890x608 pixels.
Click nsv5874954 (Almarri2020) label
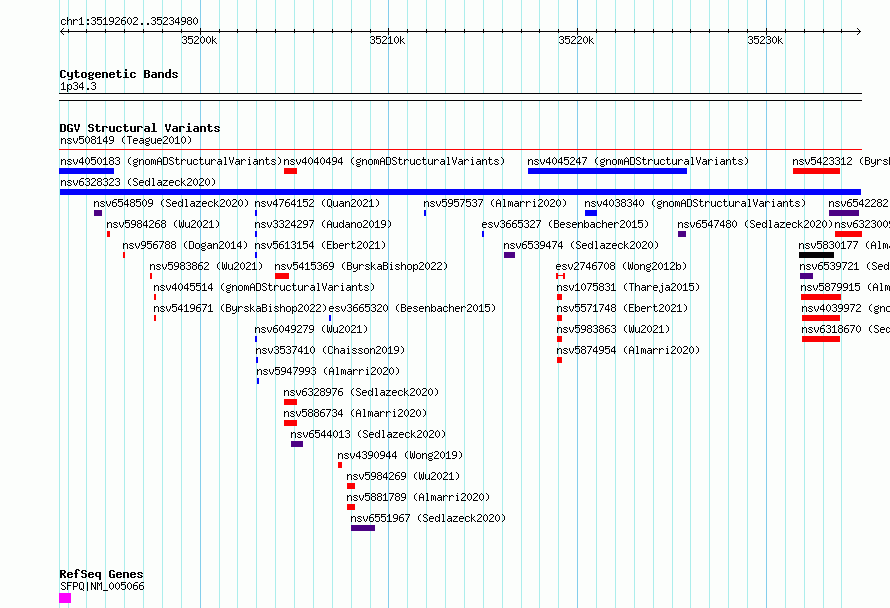pyautogui.click(x=628, y=350)
